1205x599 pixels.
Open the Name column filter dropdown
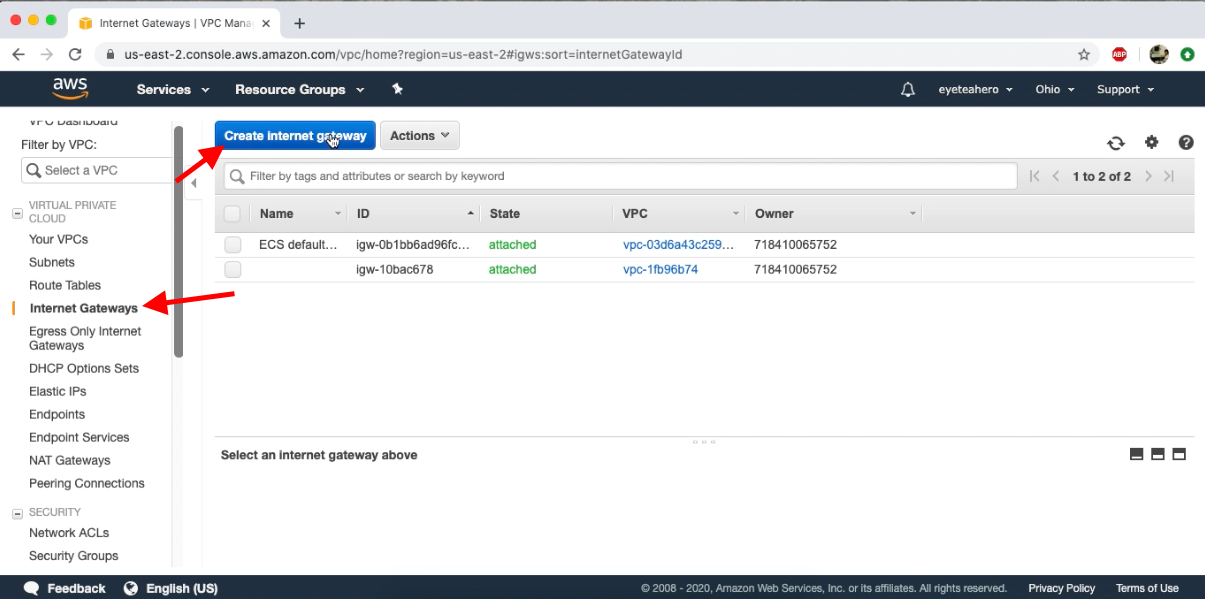(338, 214)
